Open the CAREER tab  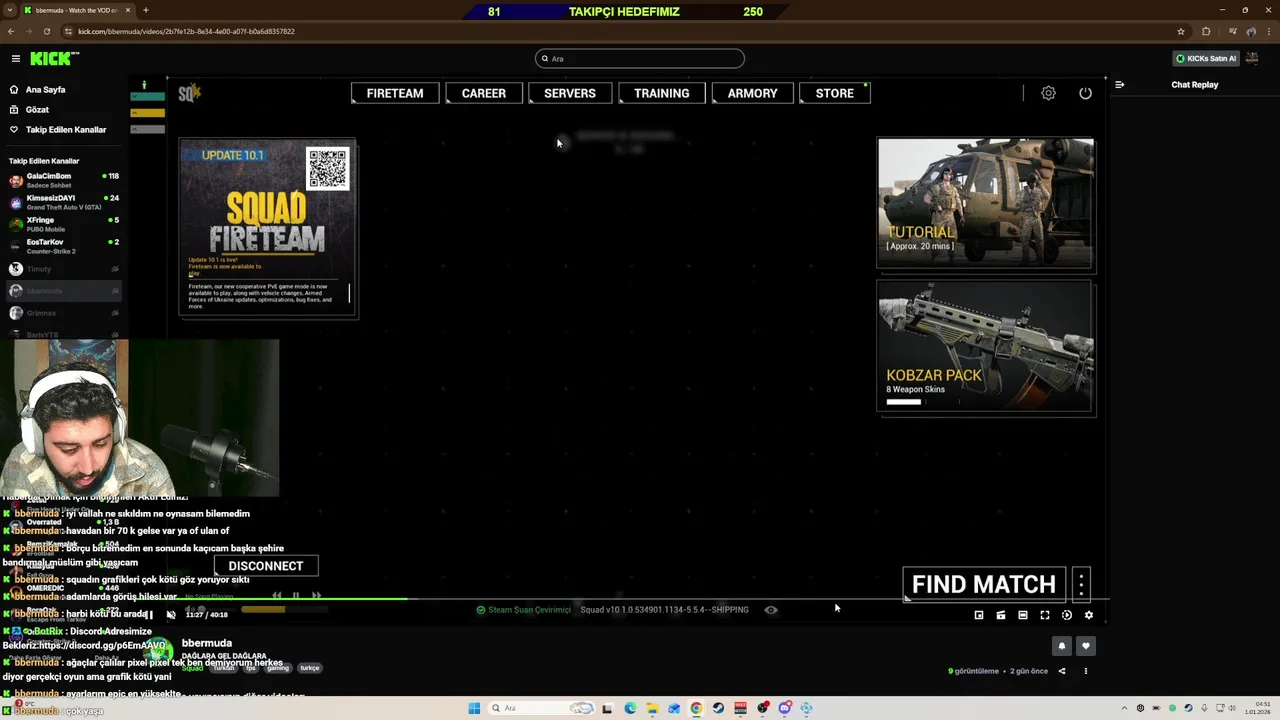[x=484, y=93]
